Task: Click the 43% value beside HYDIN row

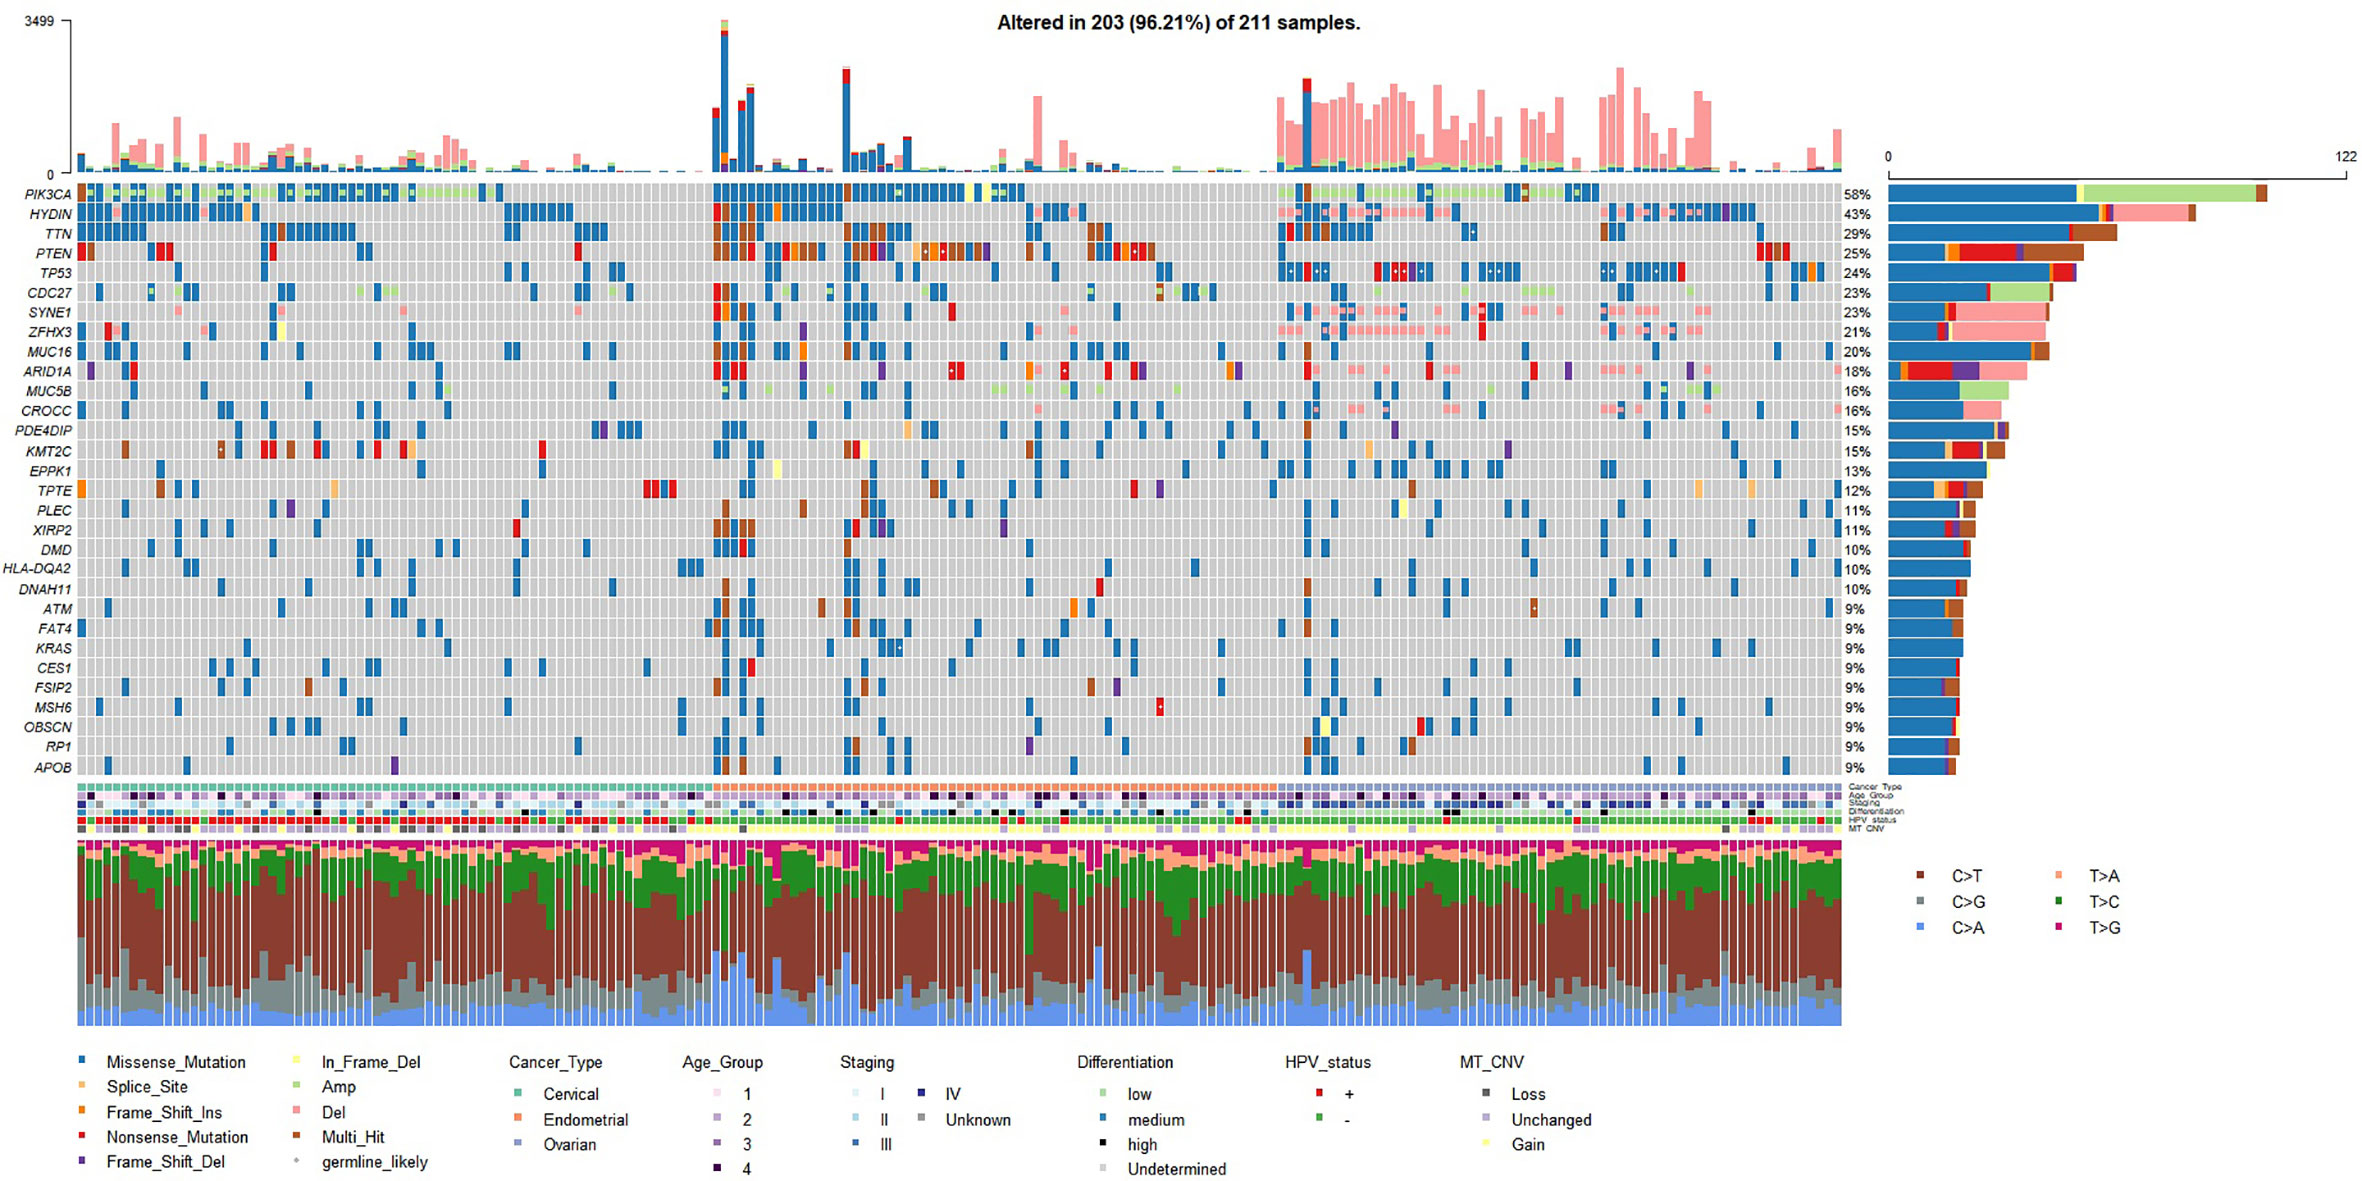Action: coord(1858,214)
